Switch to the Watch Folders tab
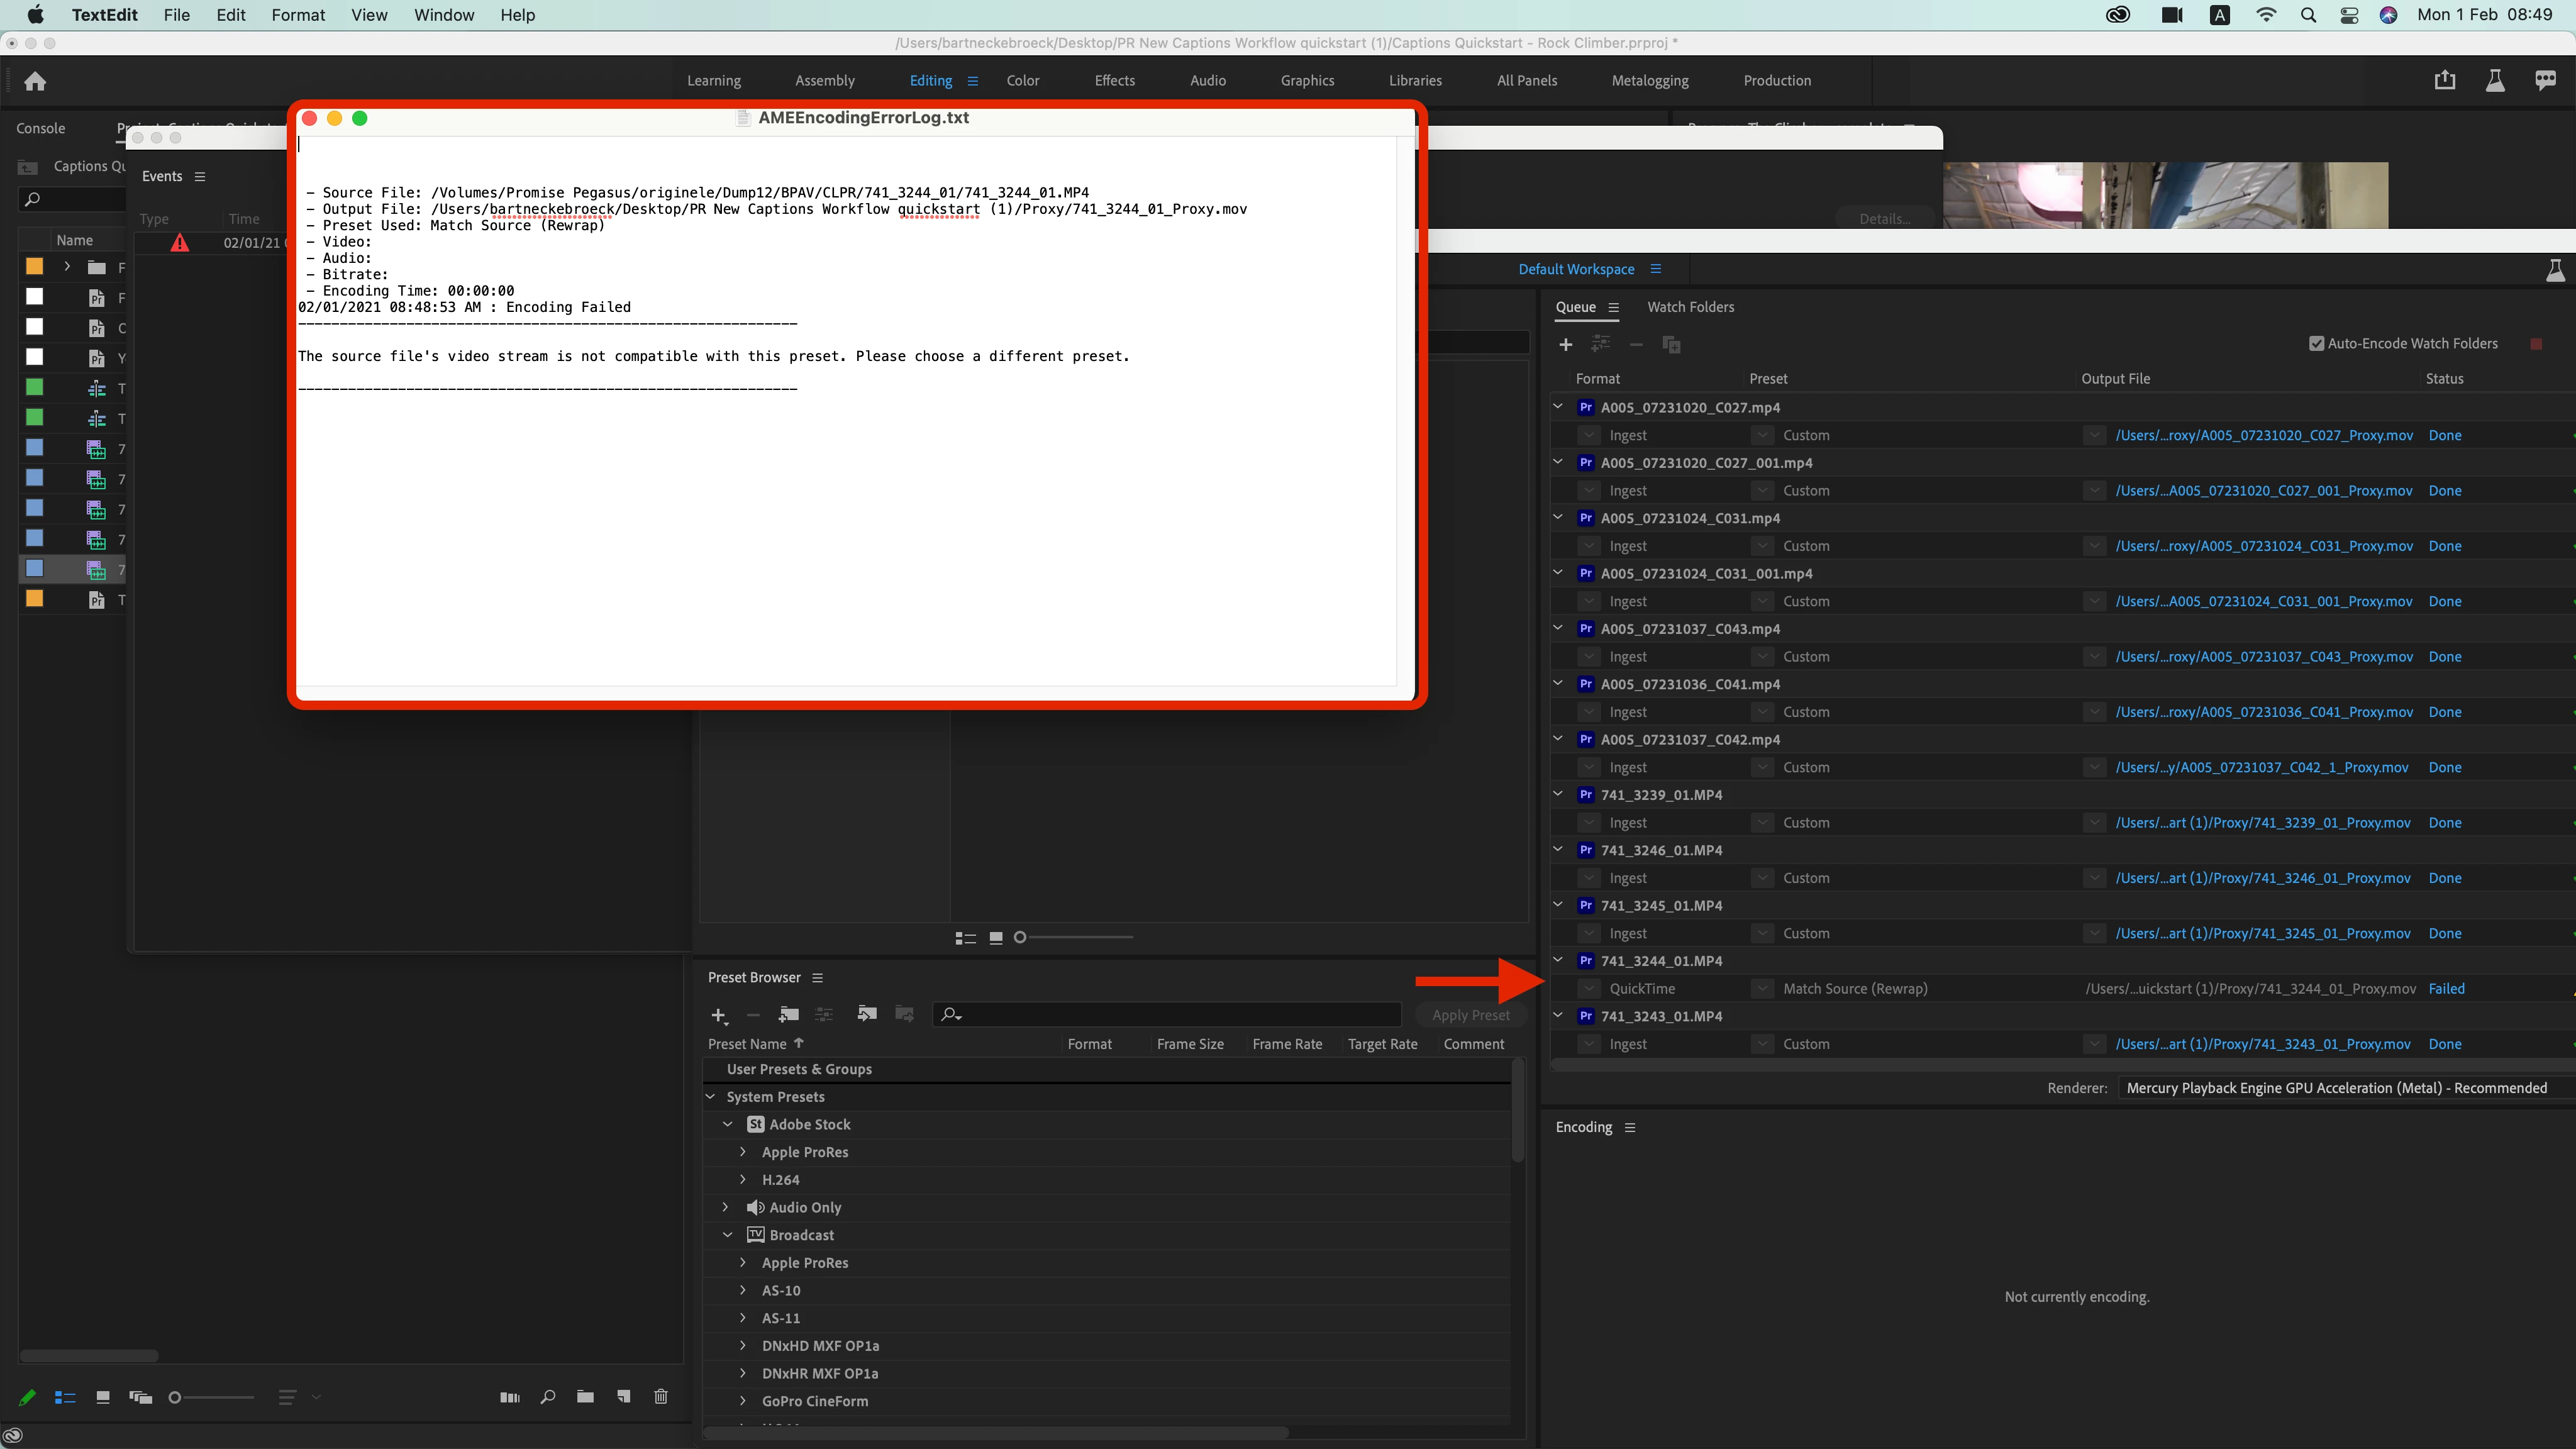The image size is (2576, 1449). 1690,307
